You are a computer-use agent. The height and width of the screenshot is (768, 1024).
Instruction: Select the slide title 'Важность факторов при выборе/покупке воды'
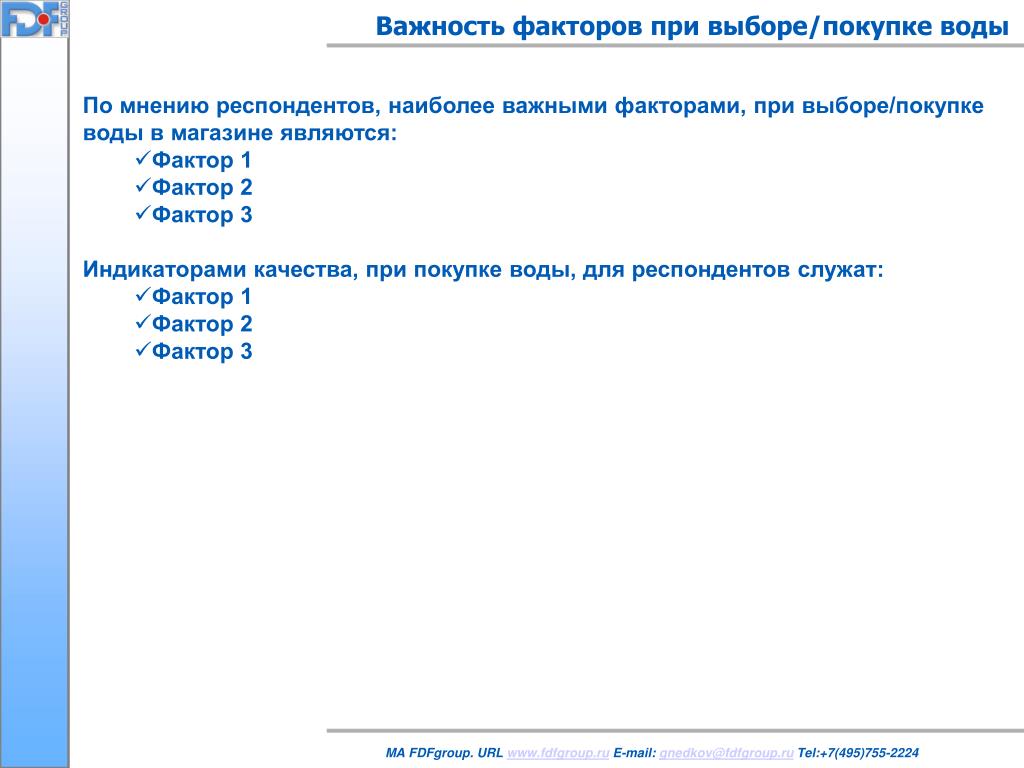(x=692, y=27)
